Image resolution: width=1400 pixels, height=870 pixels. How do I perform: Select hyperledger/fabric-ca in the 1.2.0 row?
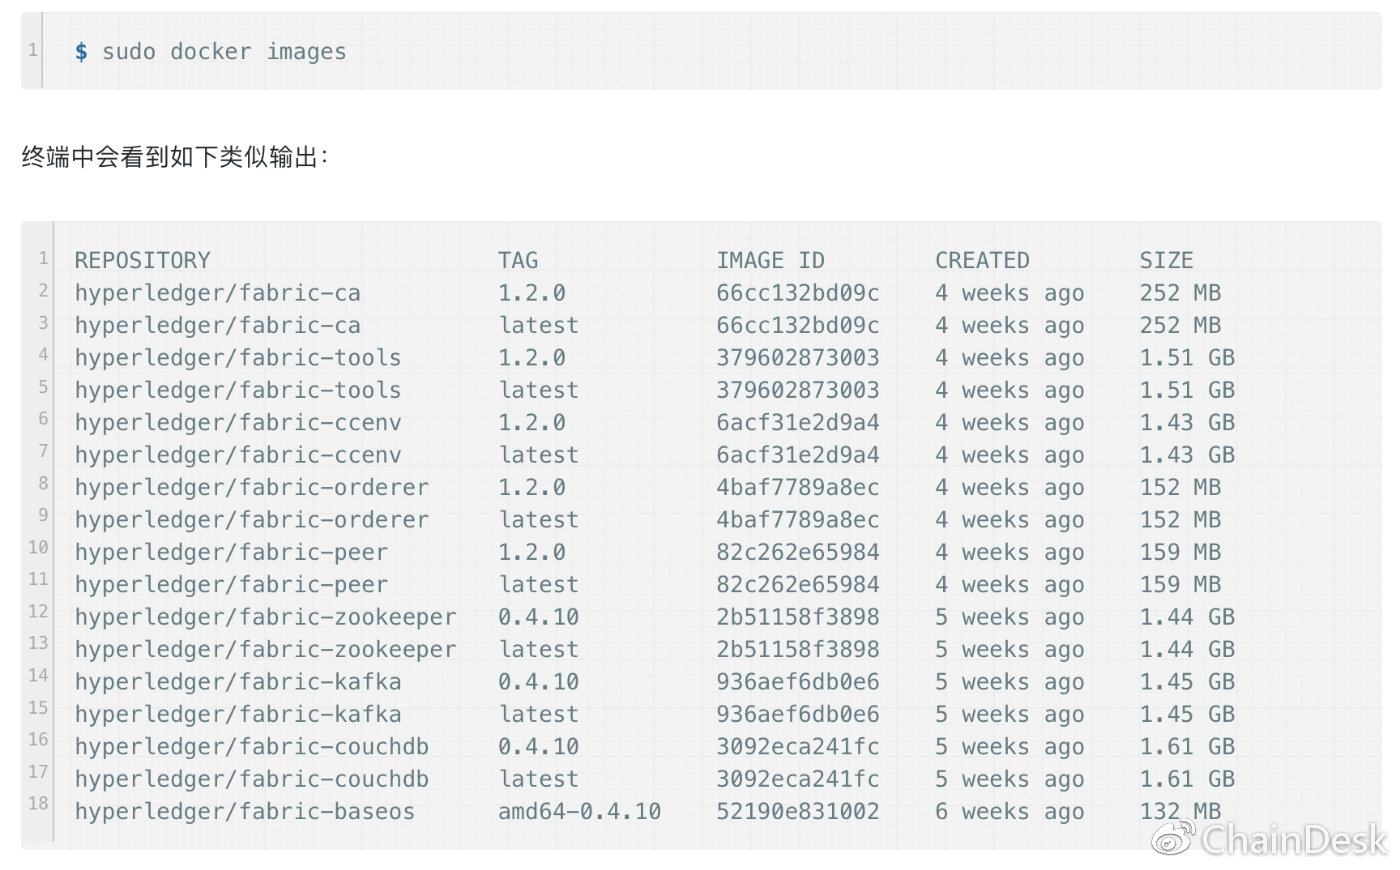(x=218, y=293)
